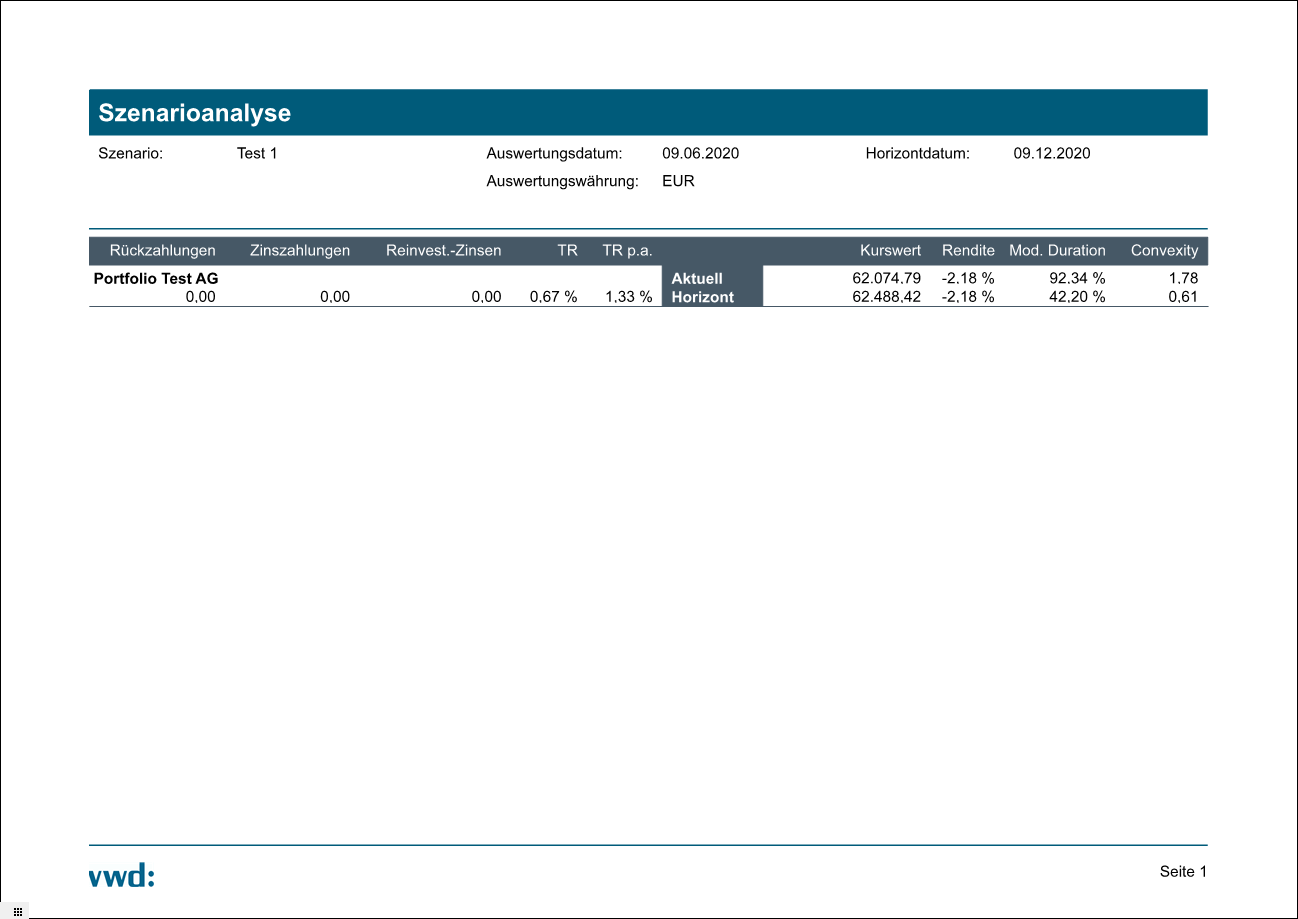Click the Aktuell row label
This screenshot has width=1298, height=919.
[x=697, y=279]
